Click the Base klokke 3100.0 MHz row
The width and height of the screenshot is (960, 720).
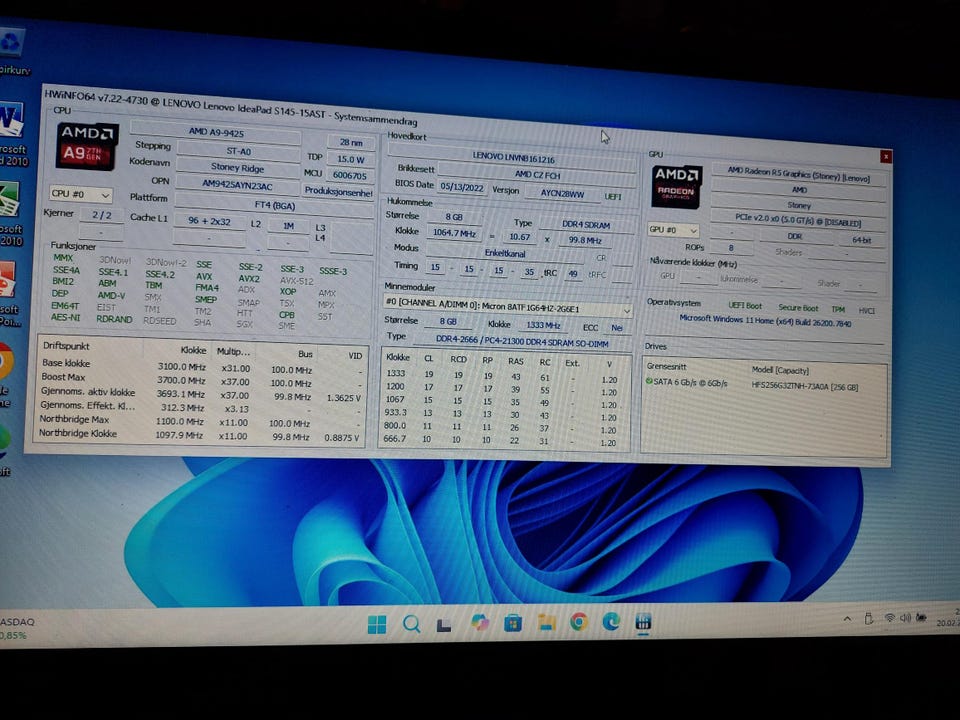point(201,367)
